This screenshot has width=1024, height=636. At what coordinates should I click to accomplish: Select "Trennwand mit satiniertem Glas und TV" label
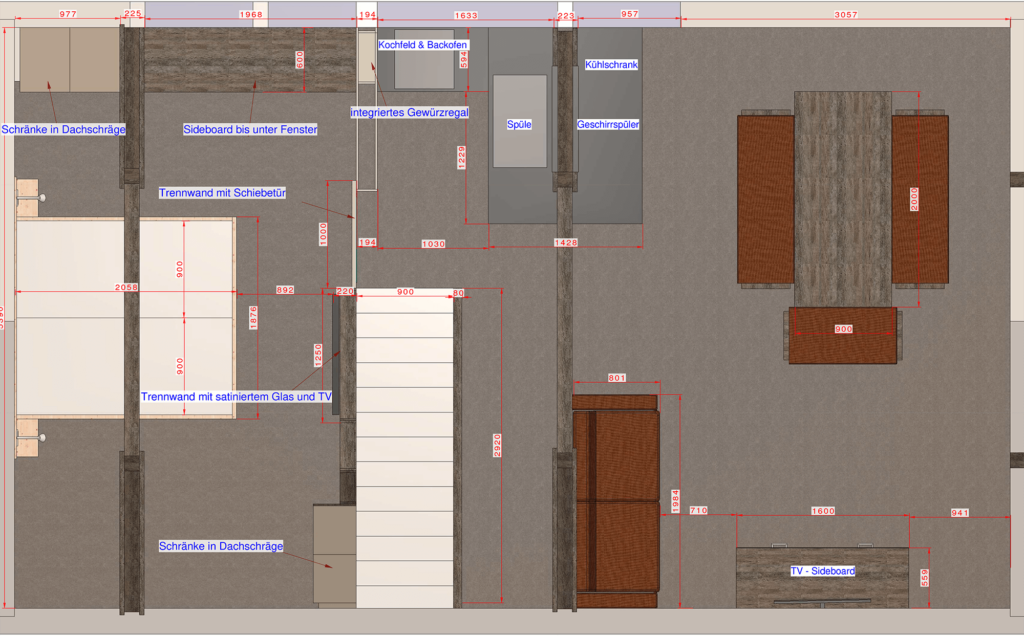pyautogui.click(x=236, y=397)
